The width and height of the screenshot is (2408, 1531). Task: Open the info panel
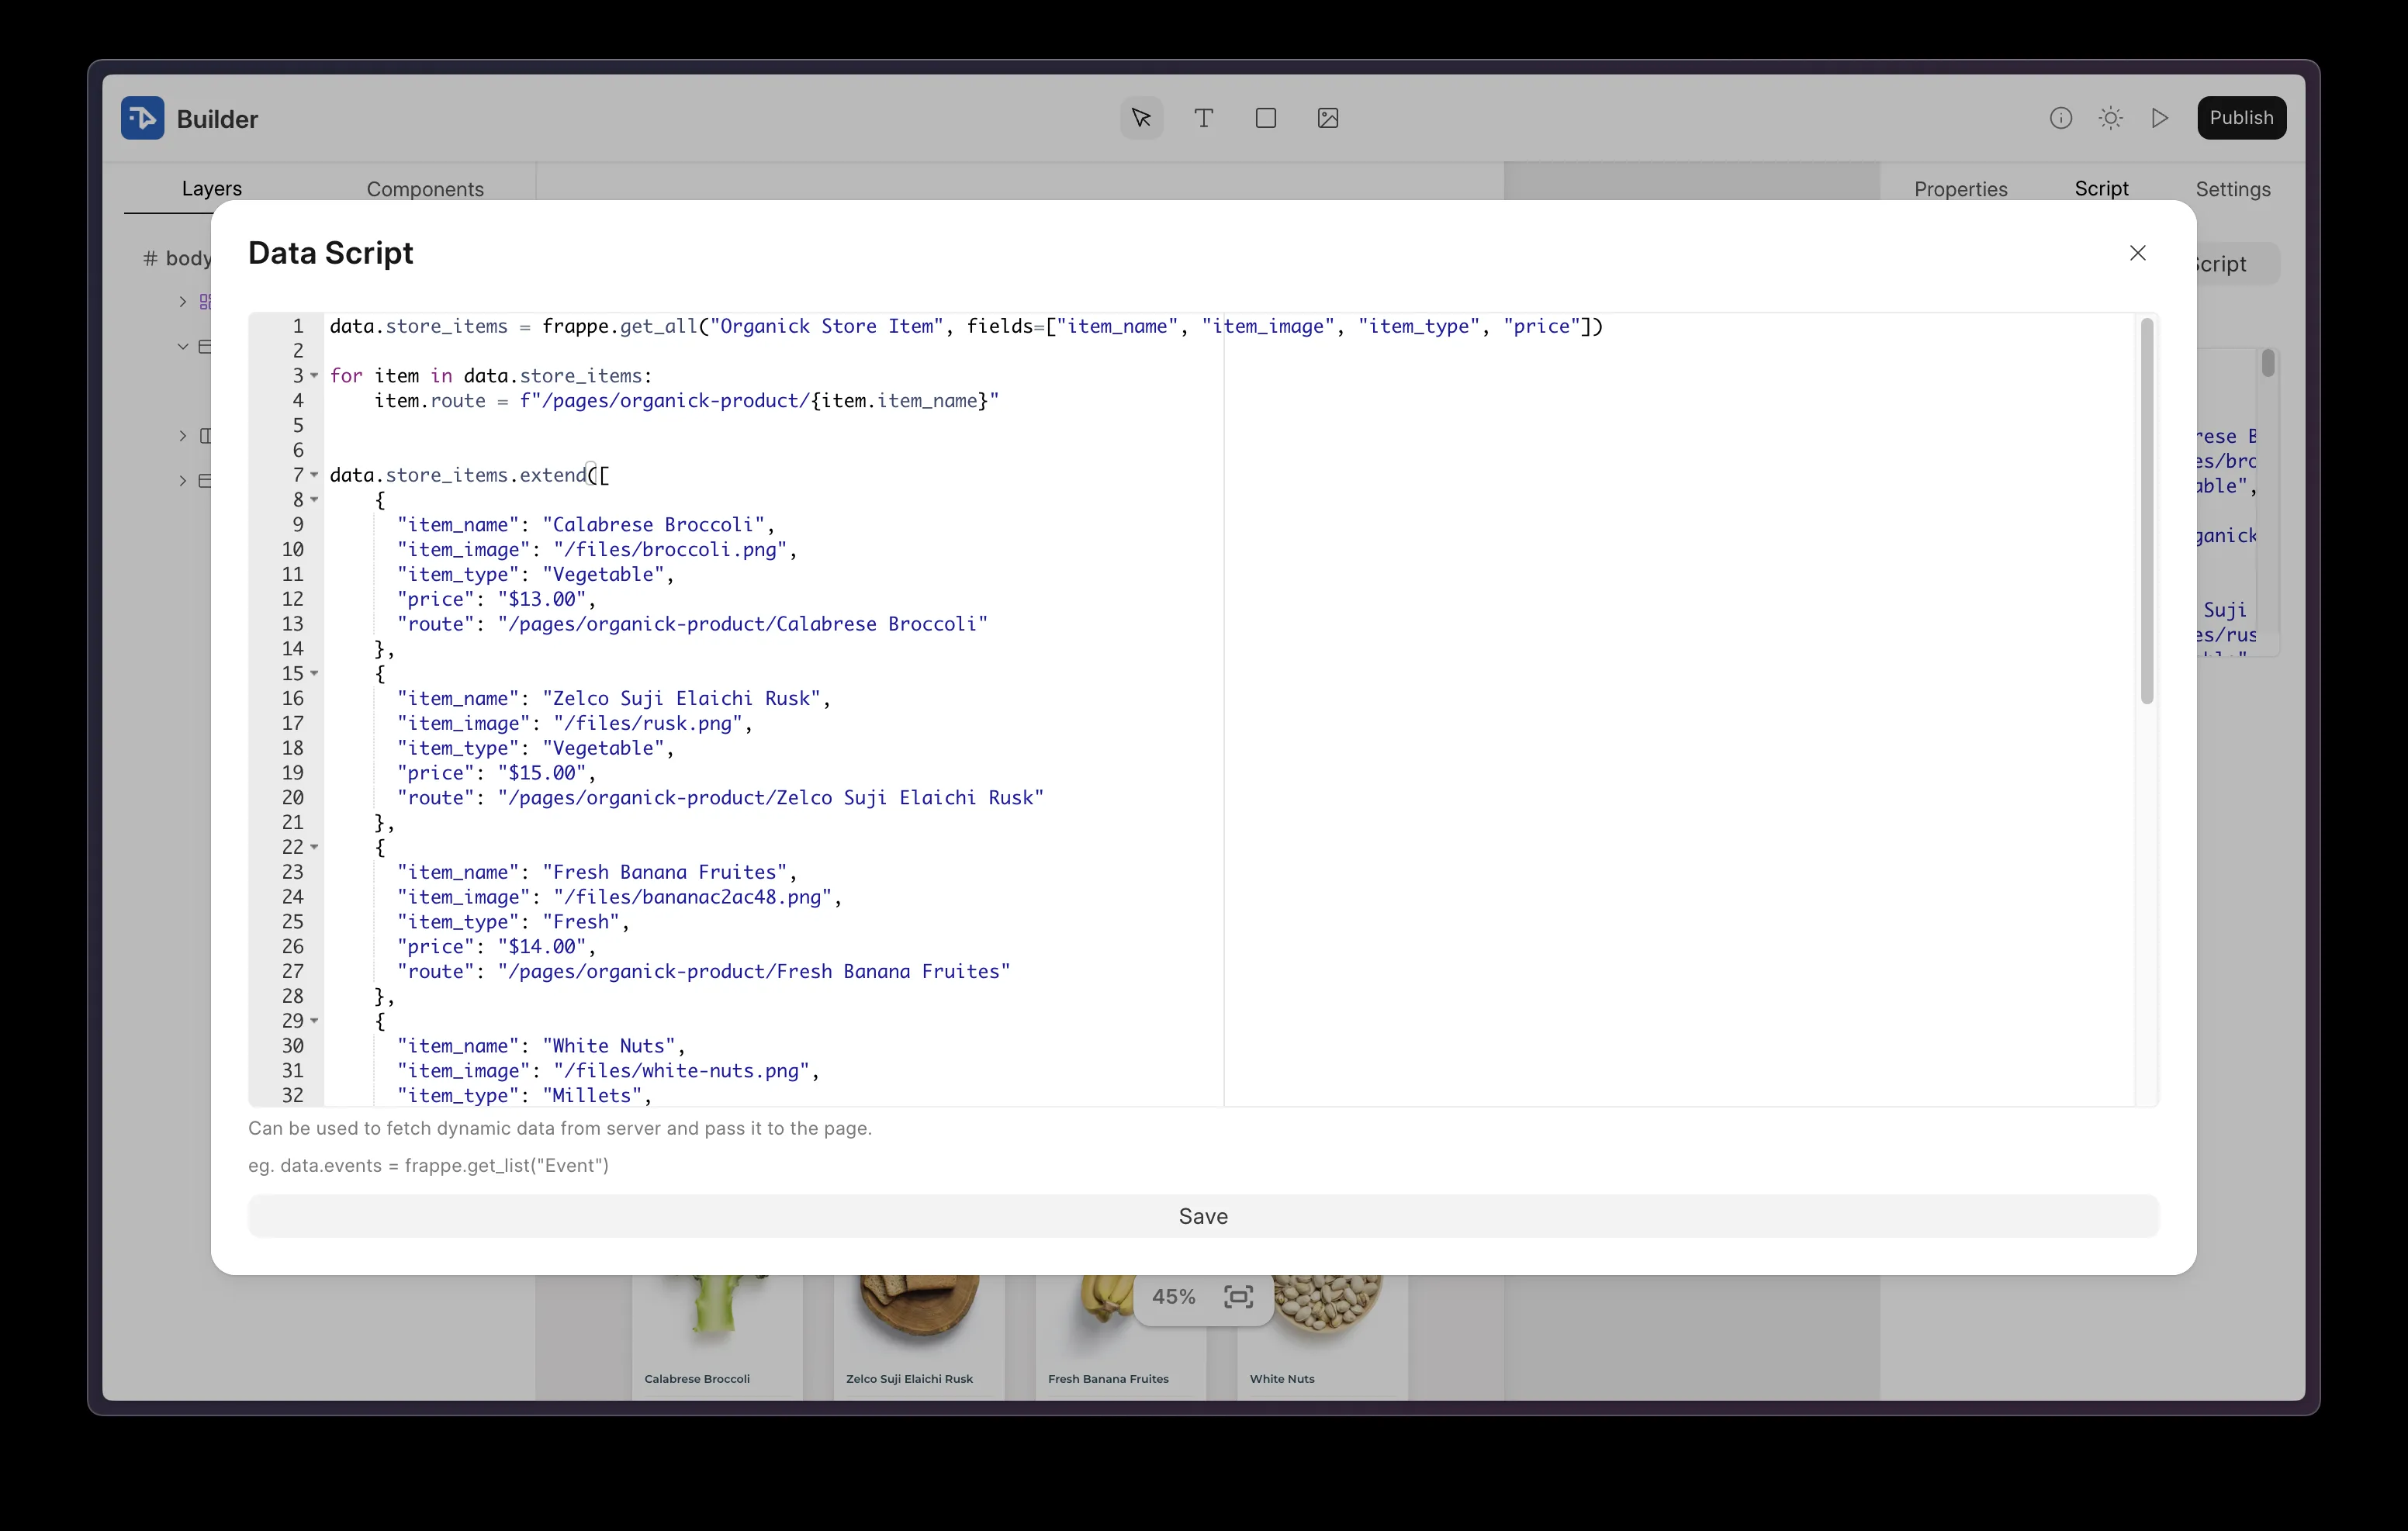coord(2061,117)
